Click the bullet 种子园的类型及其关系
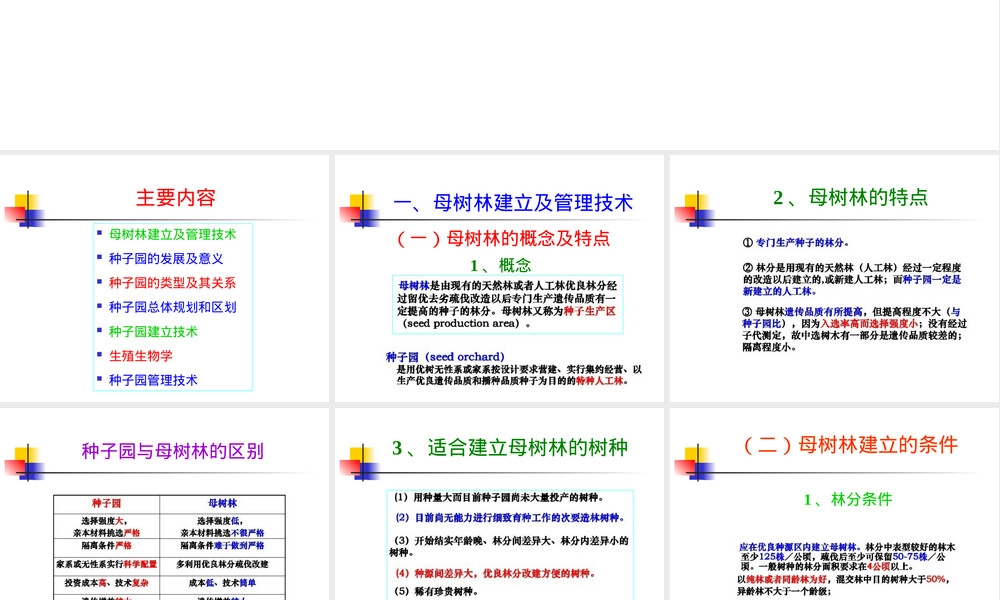1000x600 pixels. [172, 283]
